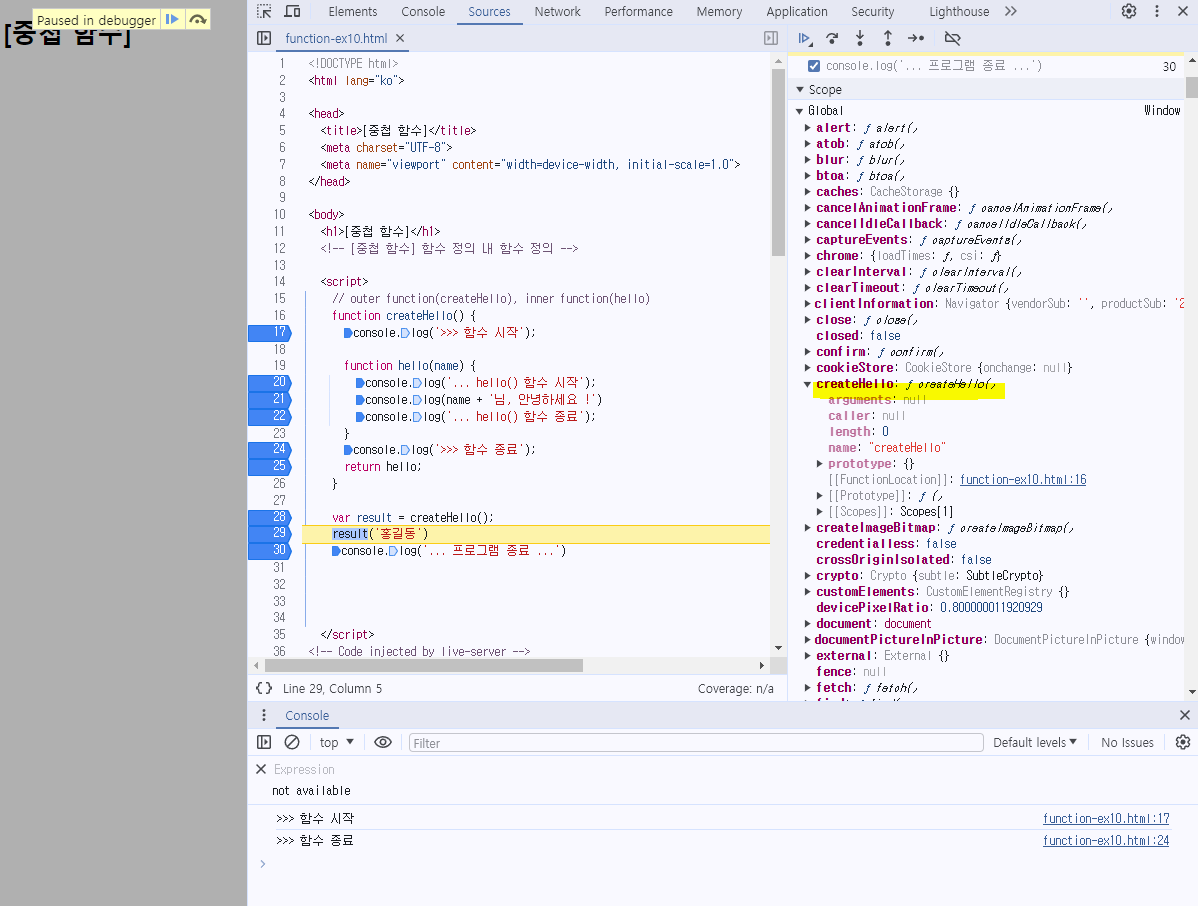The image size is (1198, 906).
Task: Open console settings gear
Action: pyautogui.click(x=1183, y=743)
